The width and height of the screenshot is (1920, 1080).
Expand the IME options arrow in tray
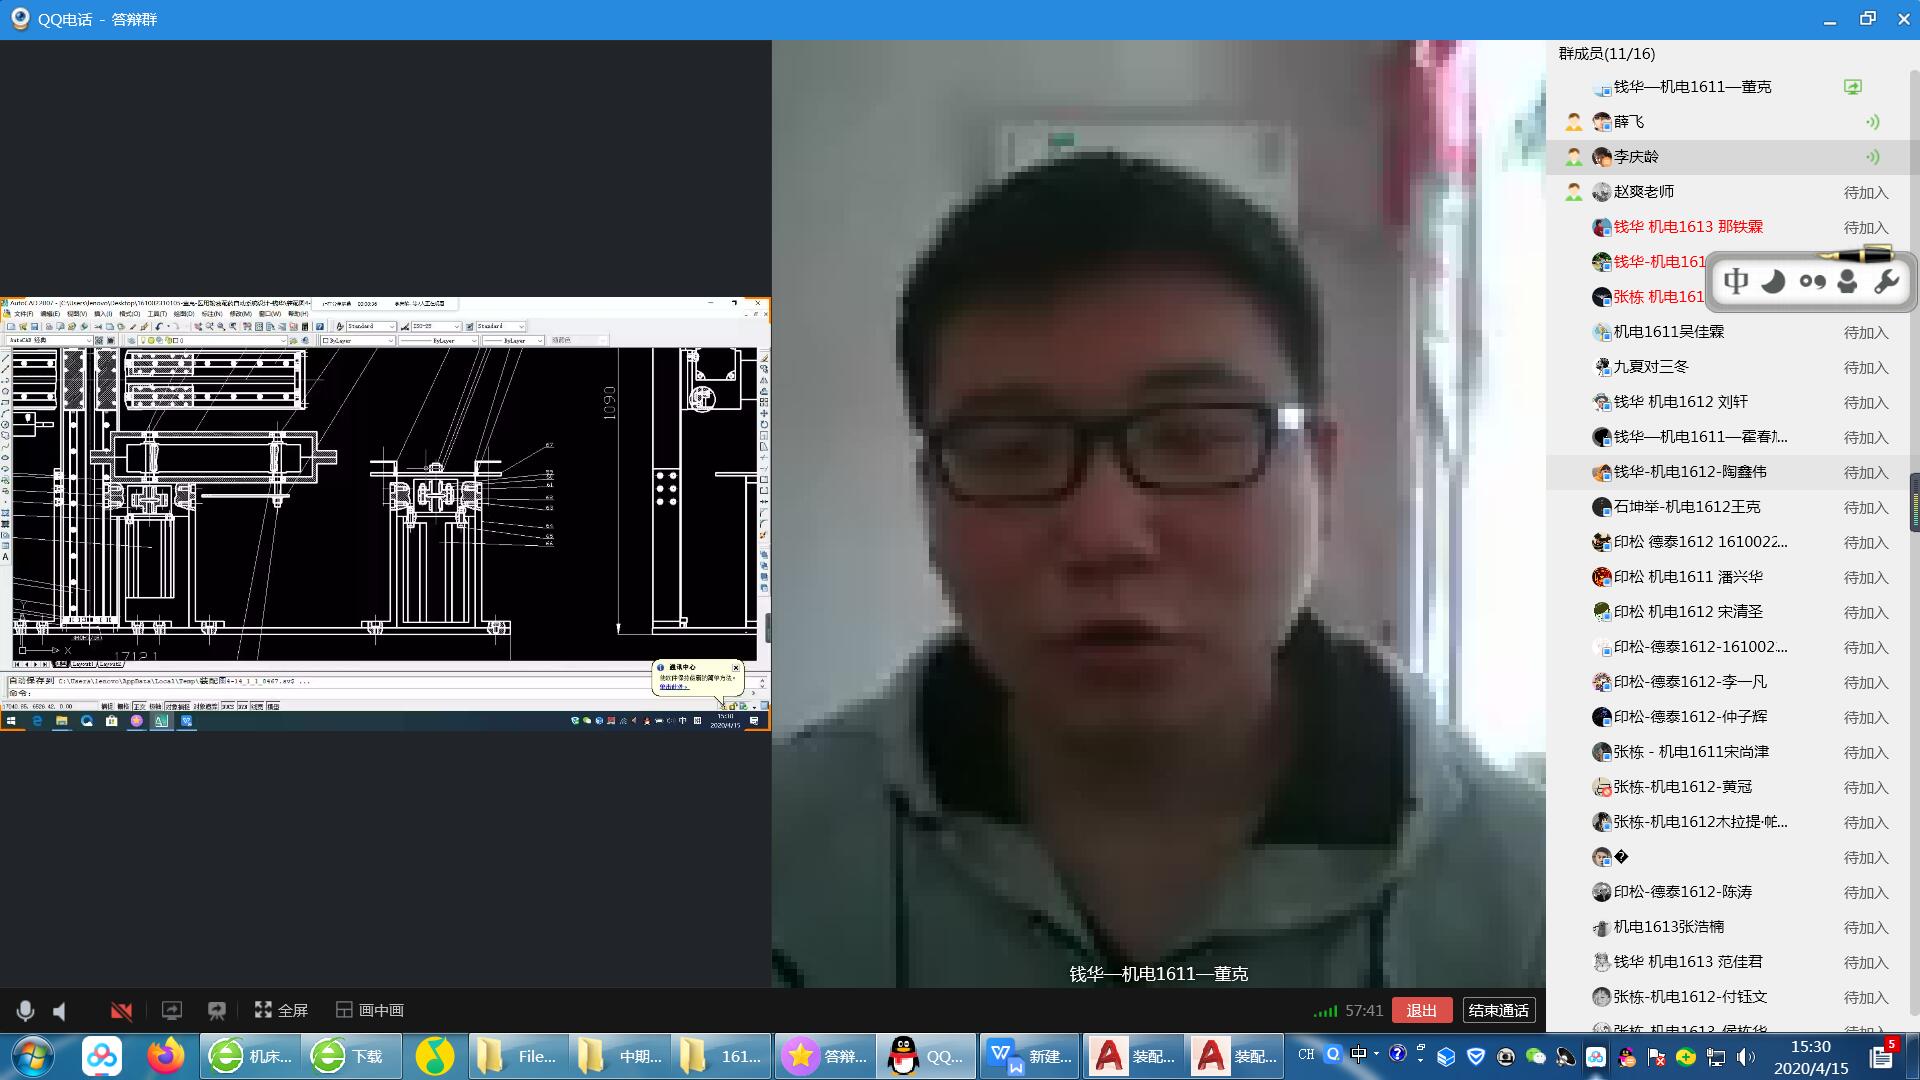pos(1377,1053)
